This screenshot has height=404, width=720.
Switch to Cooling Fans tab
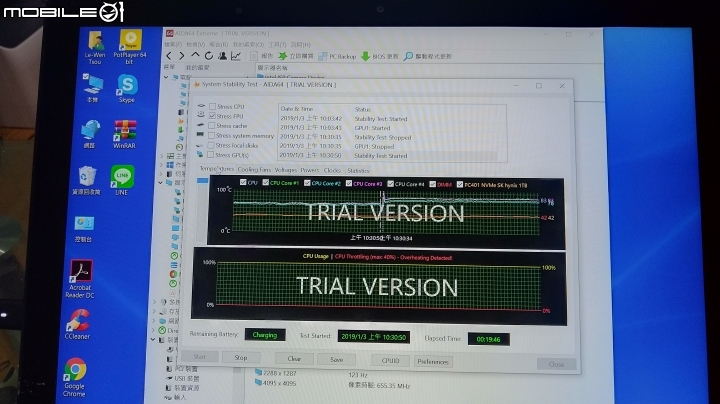254,169
